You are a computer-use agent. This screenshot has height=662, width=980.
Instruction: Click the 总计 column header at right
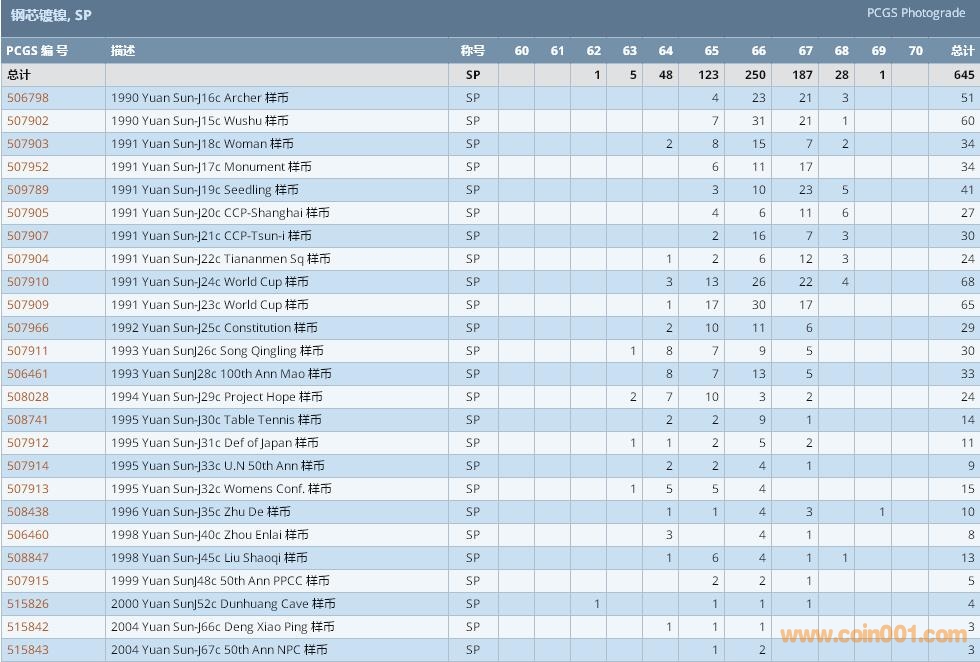(962, 51)
